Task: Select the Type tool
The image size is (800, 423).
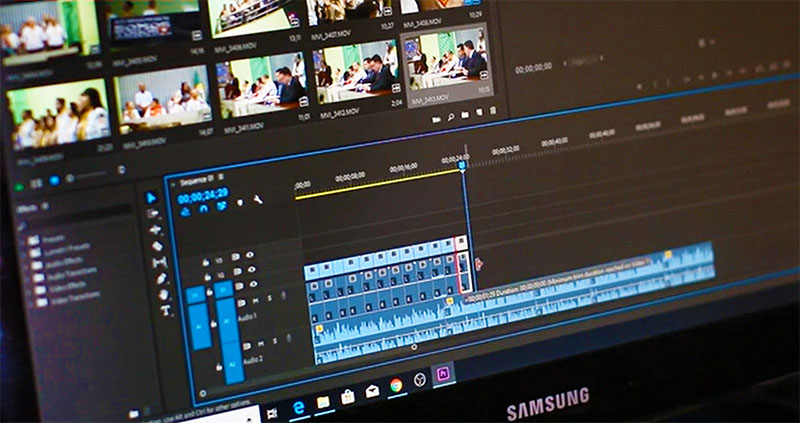Action: click(x=165, y=311)
